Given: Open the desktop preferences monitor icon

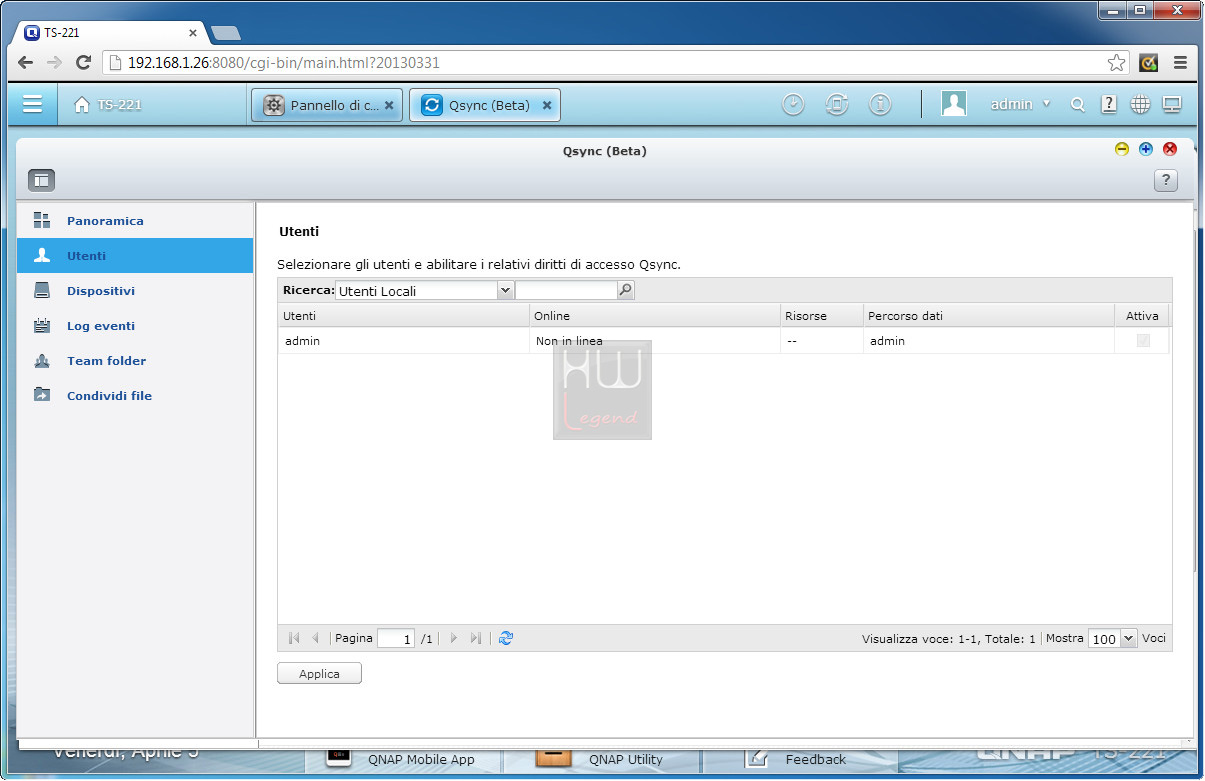Looking at the screenshot, I should [1172, 104].
